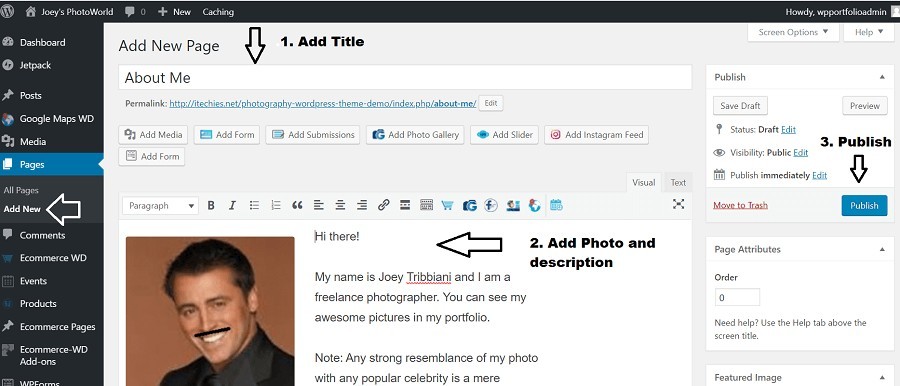Switch to the Visual editor tab

point(643,182)
